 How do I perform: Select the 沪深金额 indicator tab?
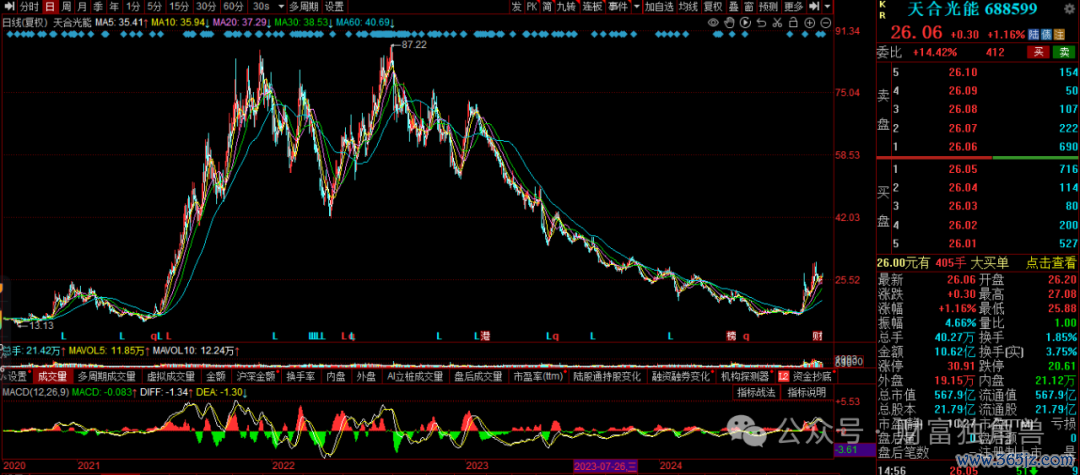[x=256, y=377]
